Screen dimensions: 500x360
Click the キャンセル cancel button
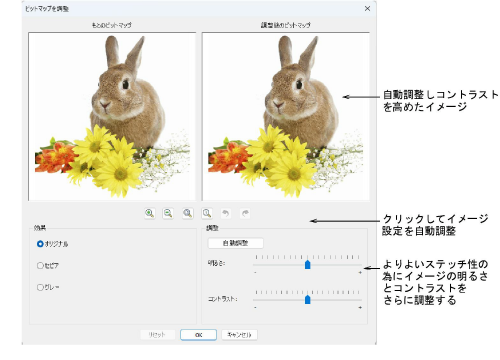tap(239, 335)
